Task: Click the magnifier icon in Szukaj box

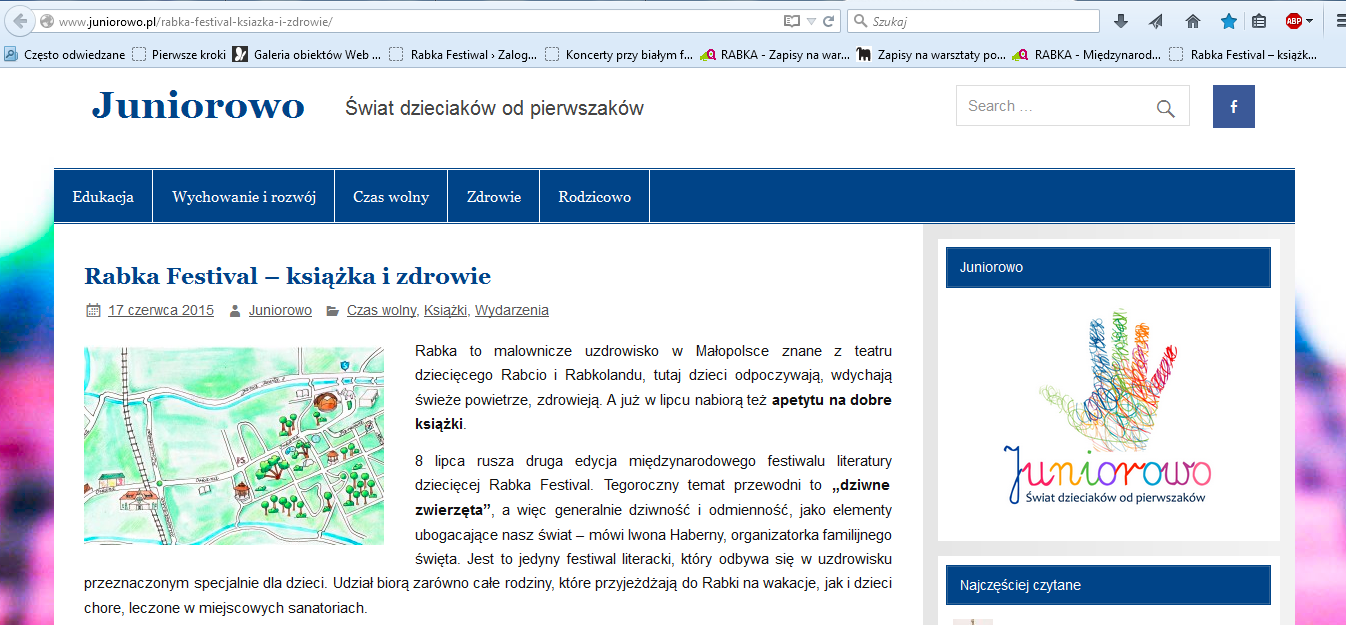Action: [860, 21]
